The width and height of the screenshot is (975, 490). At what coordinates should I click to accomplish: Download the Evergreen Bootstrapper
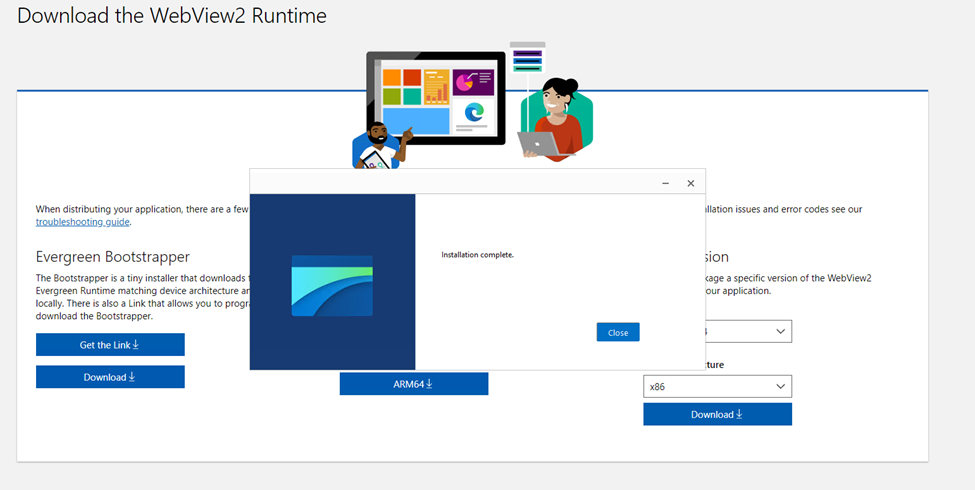[x=110, y=377]
